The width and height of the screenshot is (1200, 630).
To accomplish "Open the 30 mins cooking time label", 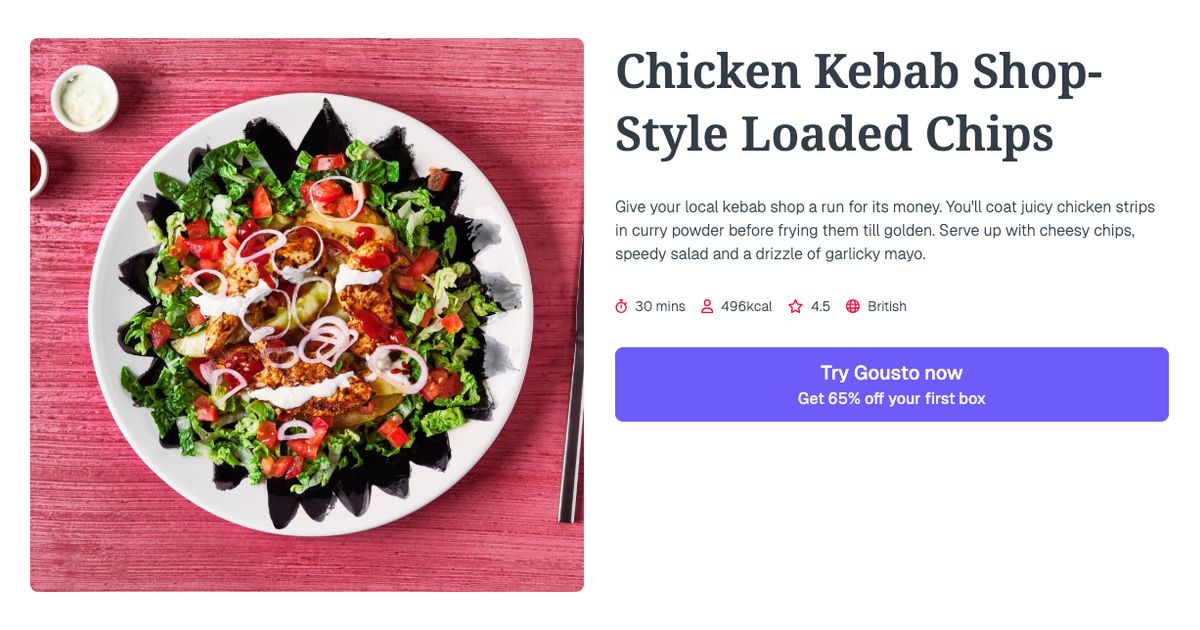I will coord(660,306).
